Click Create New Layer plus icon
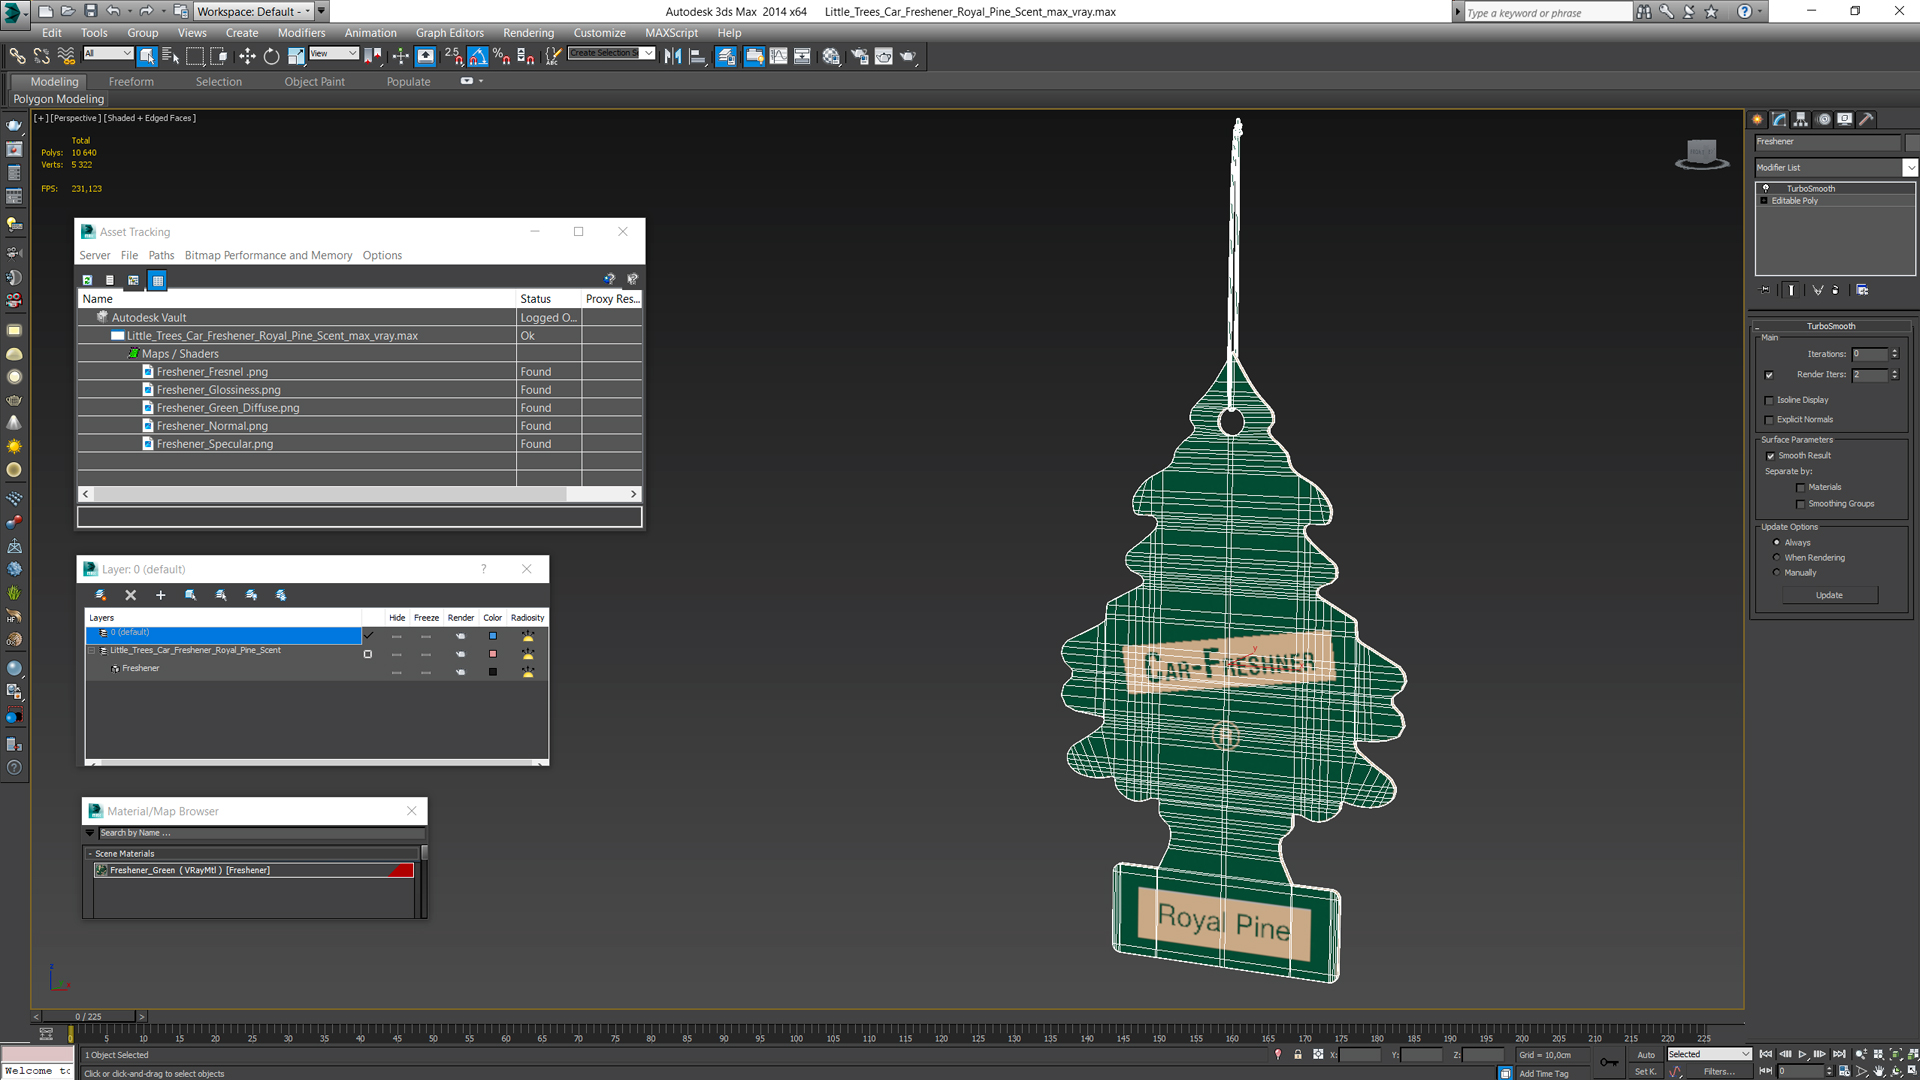 click(160, 595)
